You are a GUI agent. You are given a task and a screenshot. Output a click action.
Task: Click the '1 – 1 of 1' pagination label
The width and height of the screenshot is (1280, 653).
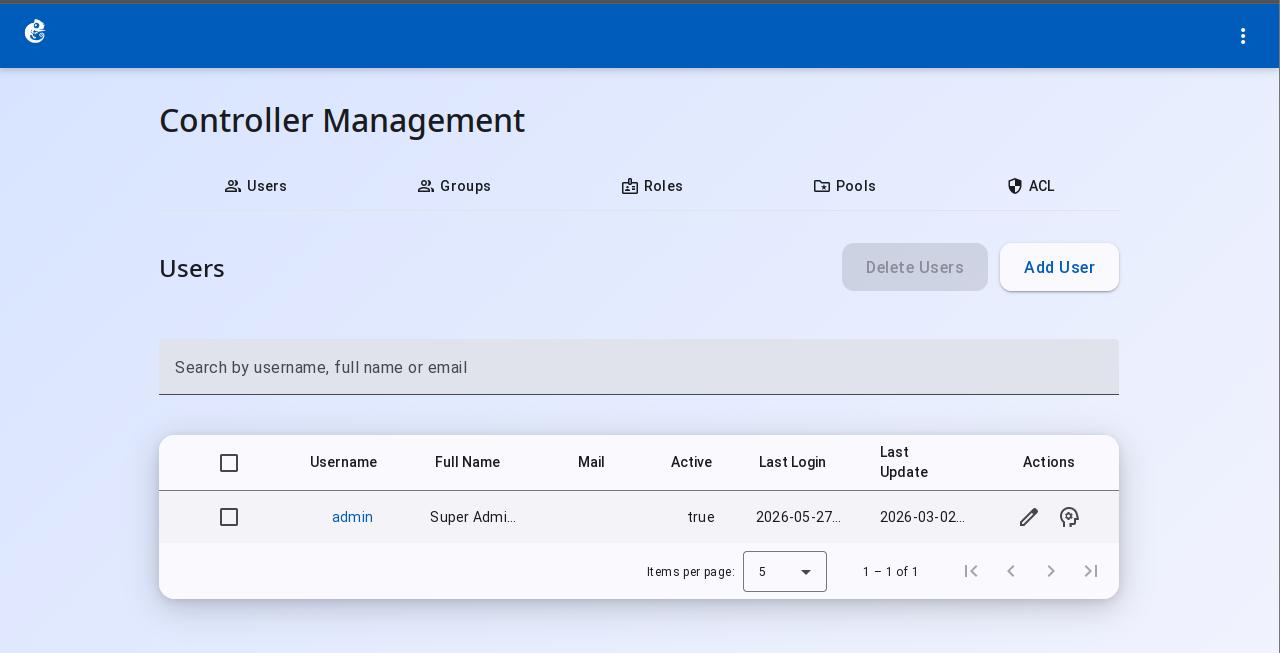pyautogui.click(x=891, y=572)
